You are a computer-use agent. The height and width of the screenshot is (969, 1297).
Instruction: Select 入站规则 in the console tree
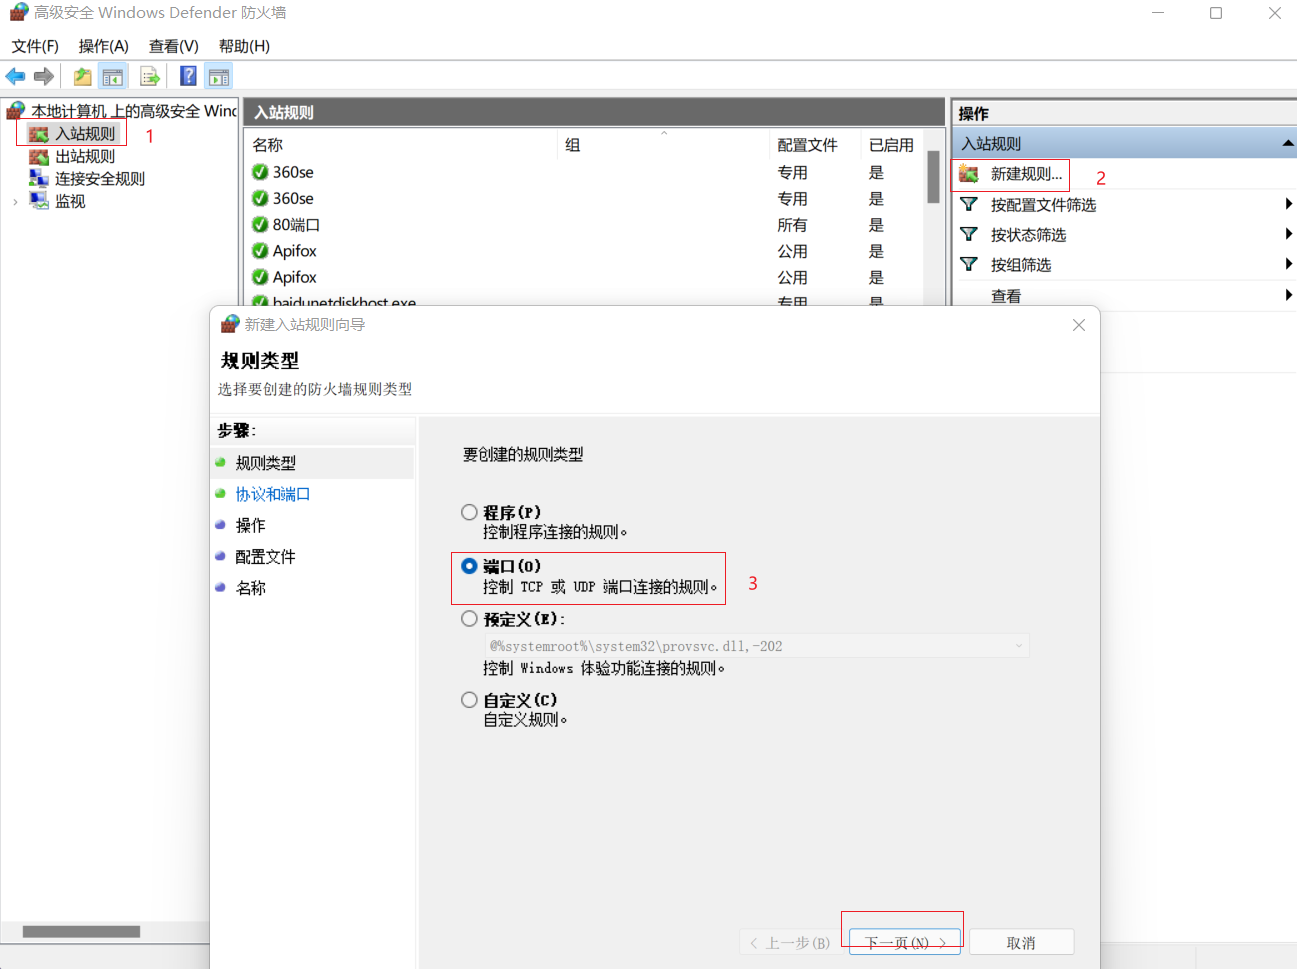pos(85,134)
